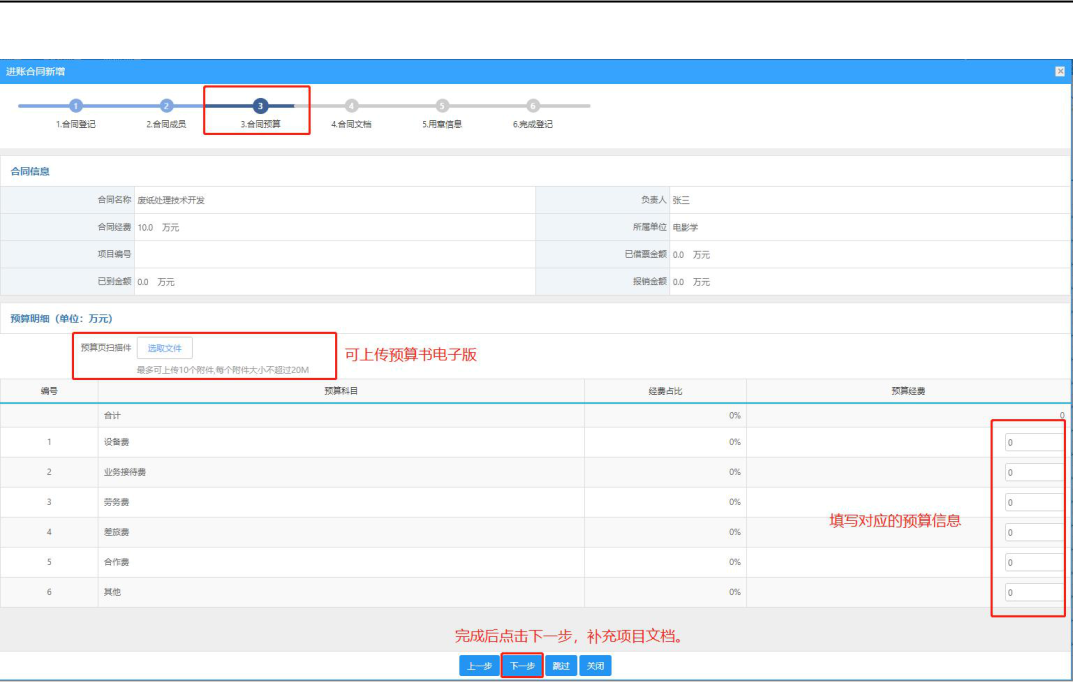Go to previous step with 上一步
This screenshot has height=682, width=1073.
pyautogui.click(x=479, y=666)
